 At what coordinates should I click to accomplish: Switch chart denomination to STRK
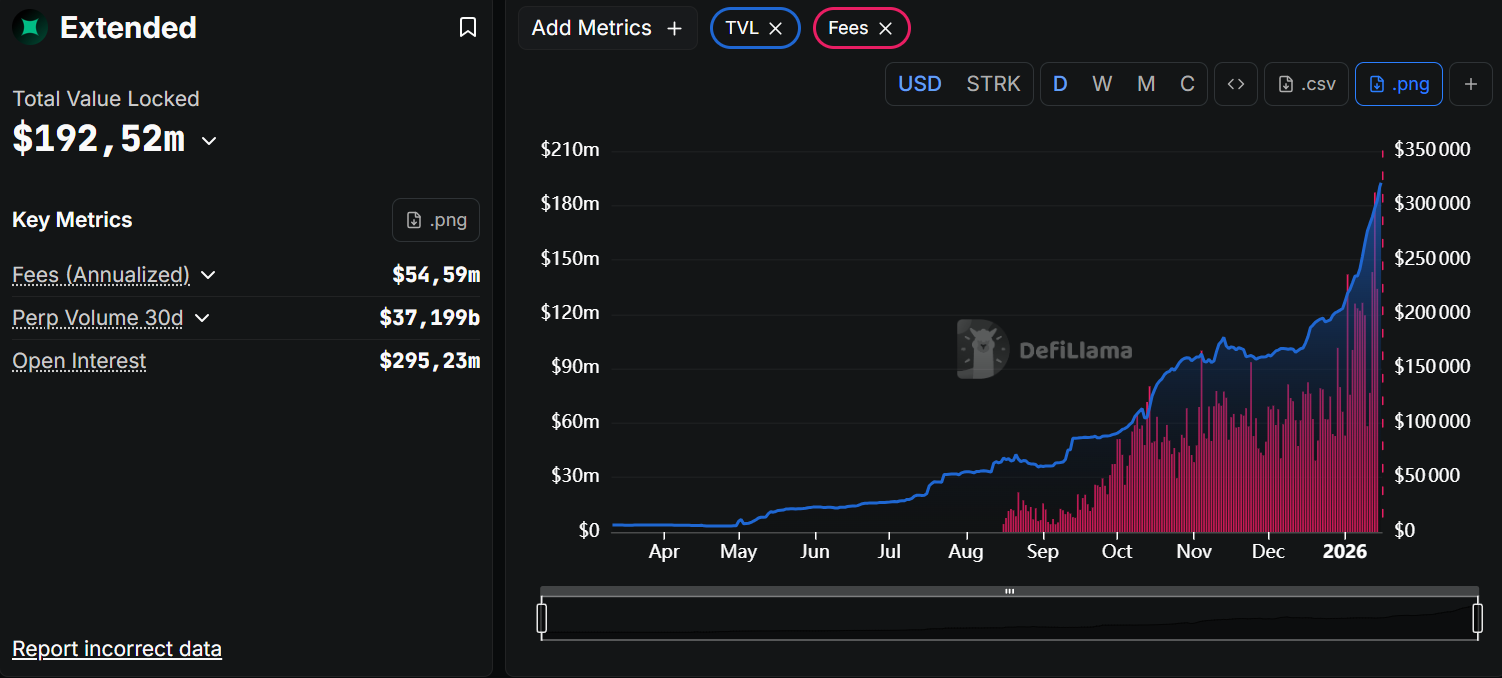[x=993, y=84]
